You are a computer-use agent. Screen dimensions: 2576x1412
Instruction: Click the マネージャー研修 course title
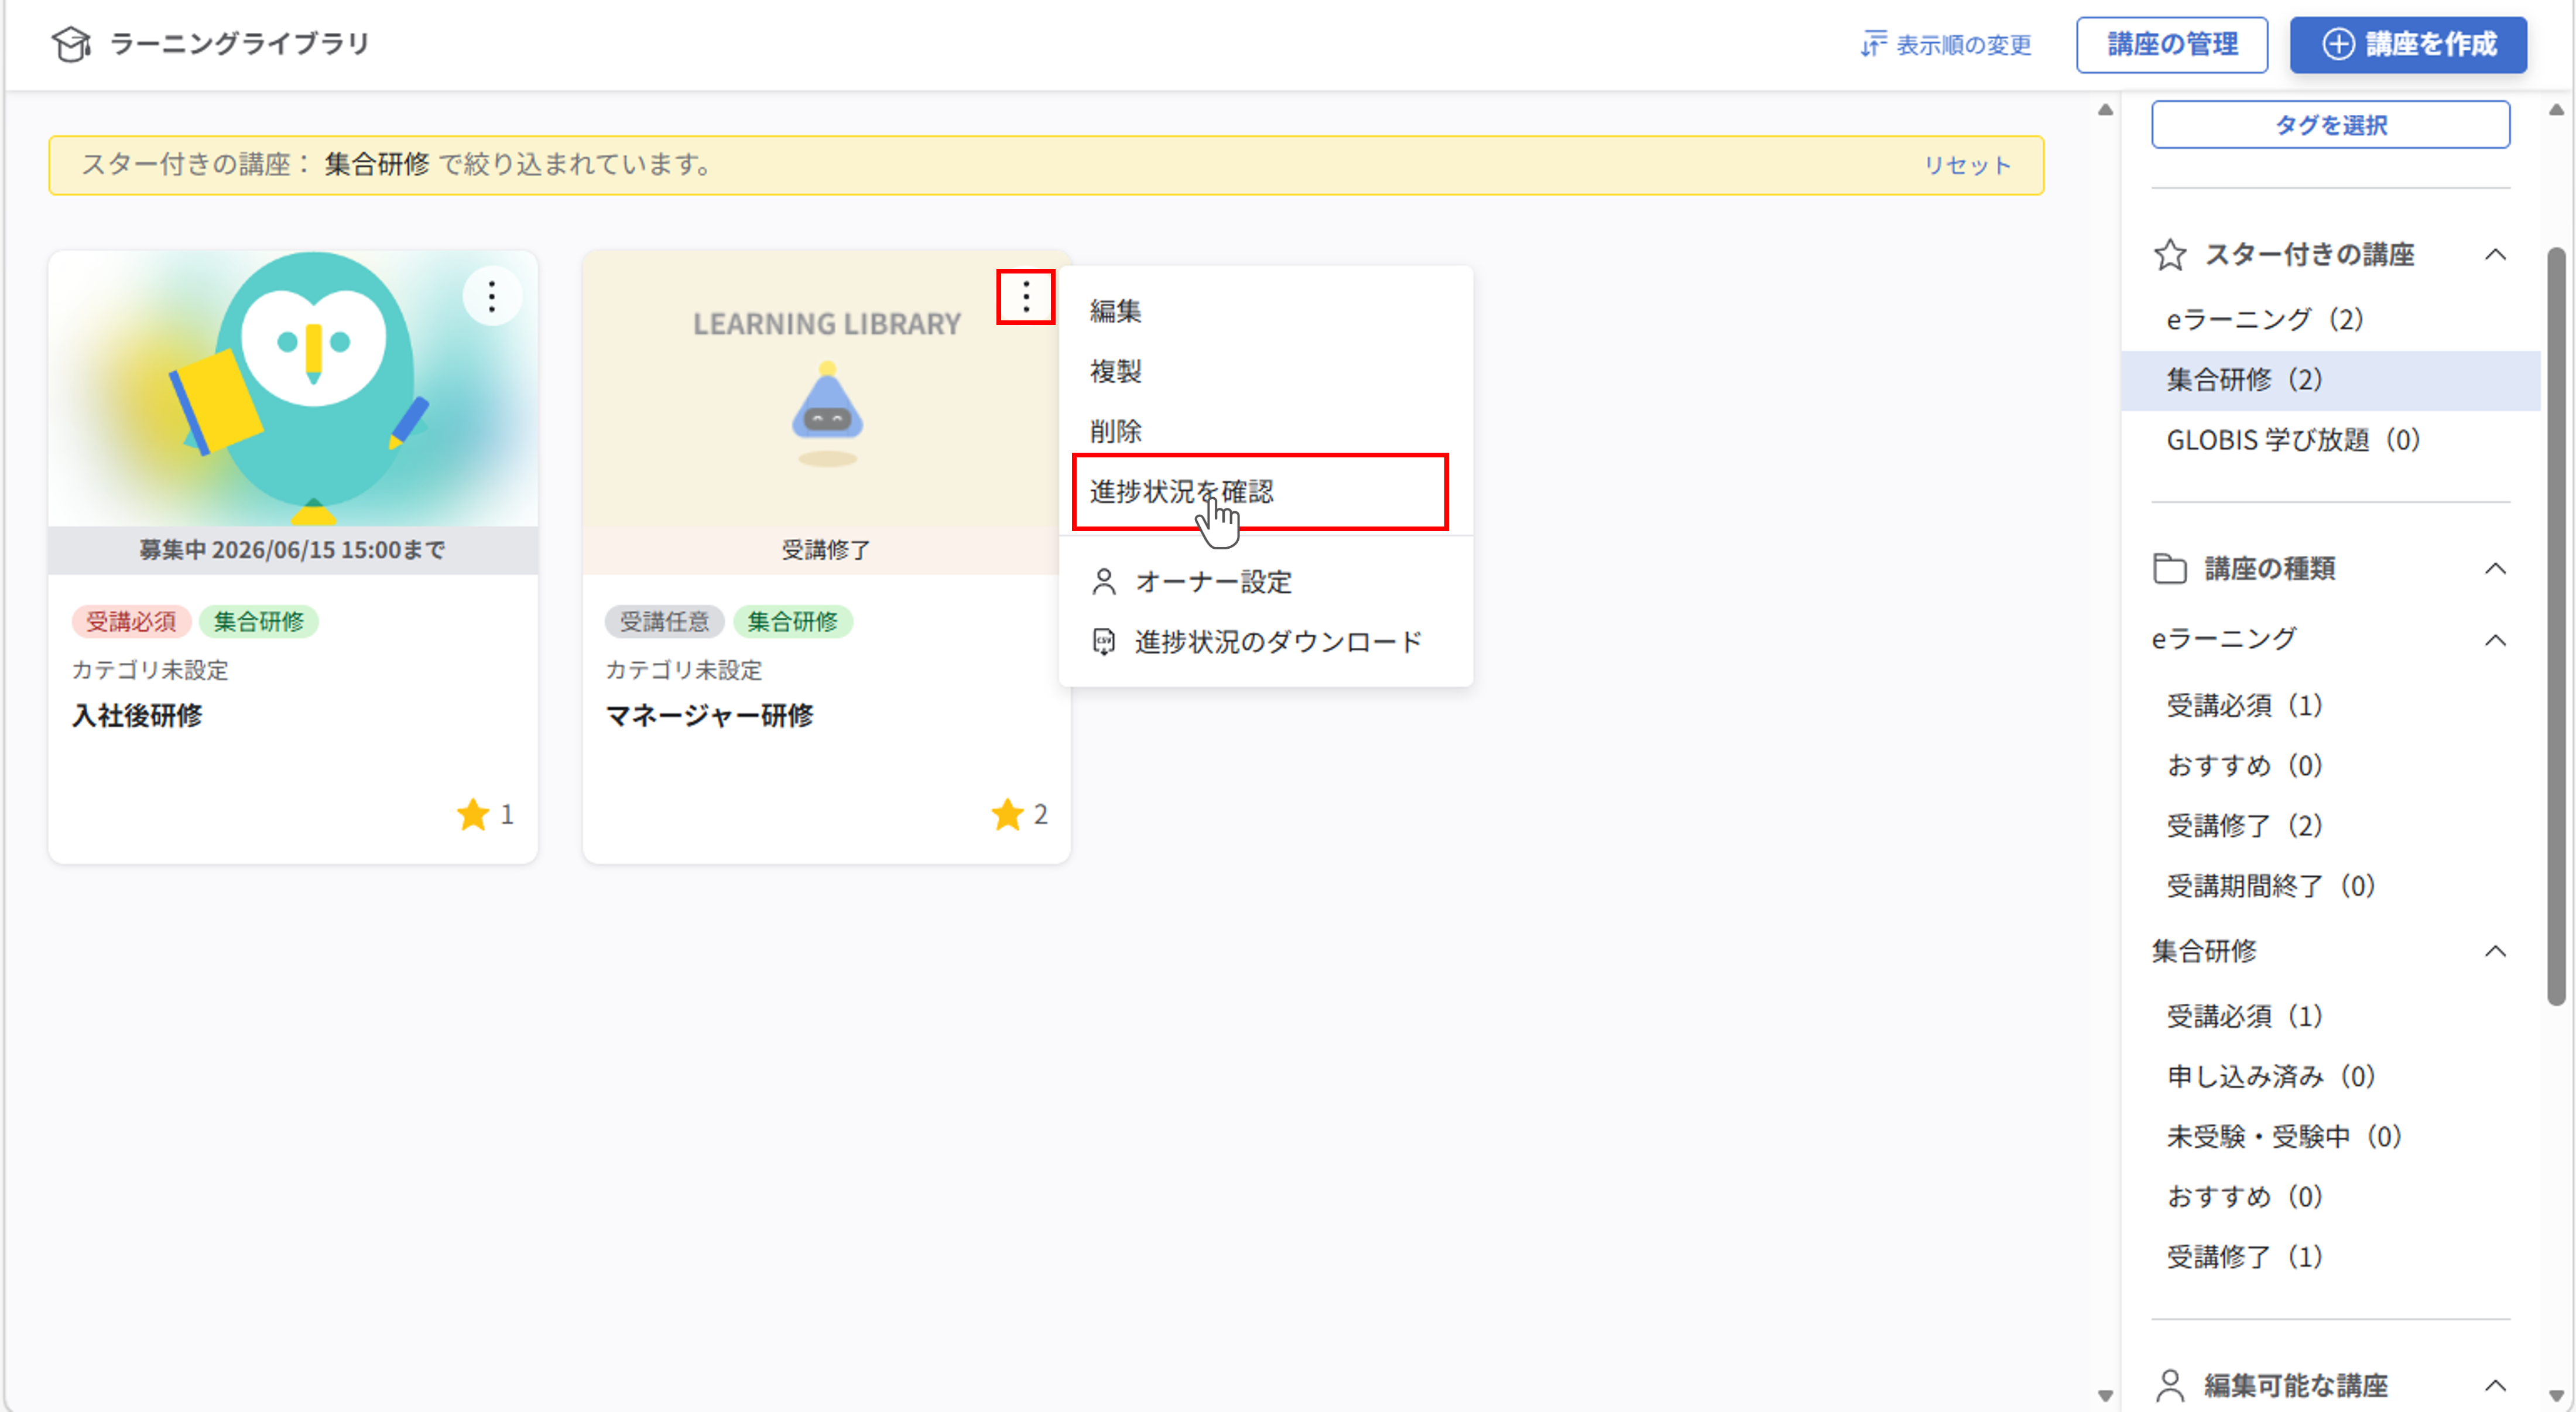click(709, 715)
